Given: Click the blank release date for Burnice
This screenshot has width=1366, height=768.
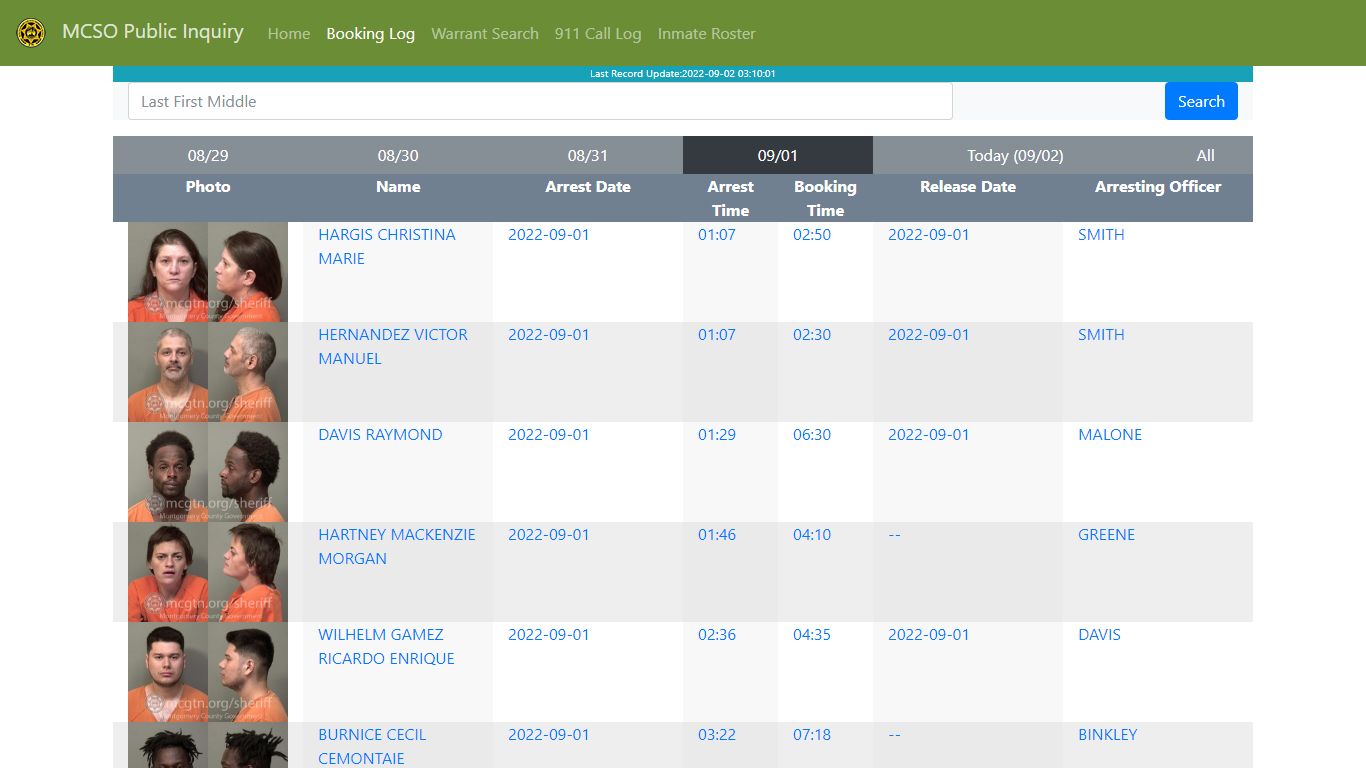Looking at the screenshot, I should pyautogui.click(x=894, y=734).
